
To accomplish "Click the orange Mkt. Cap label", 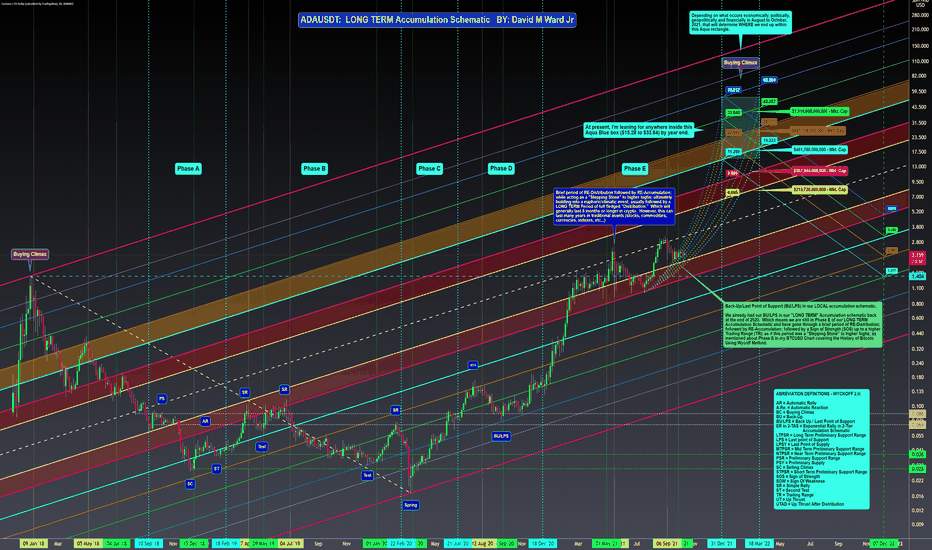I will tap(817, 130).
